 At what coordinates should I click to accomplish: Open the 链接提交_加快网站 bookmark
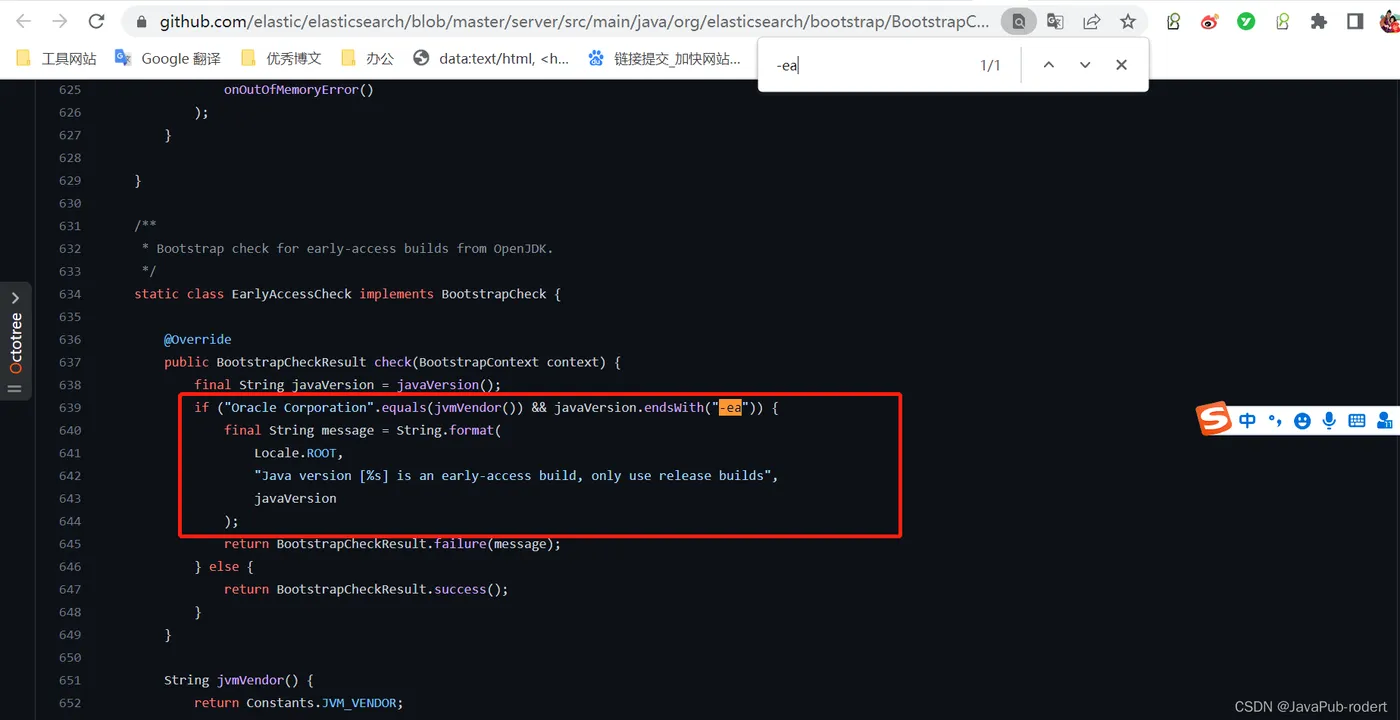pyautogui.click(x=665, y=59)
